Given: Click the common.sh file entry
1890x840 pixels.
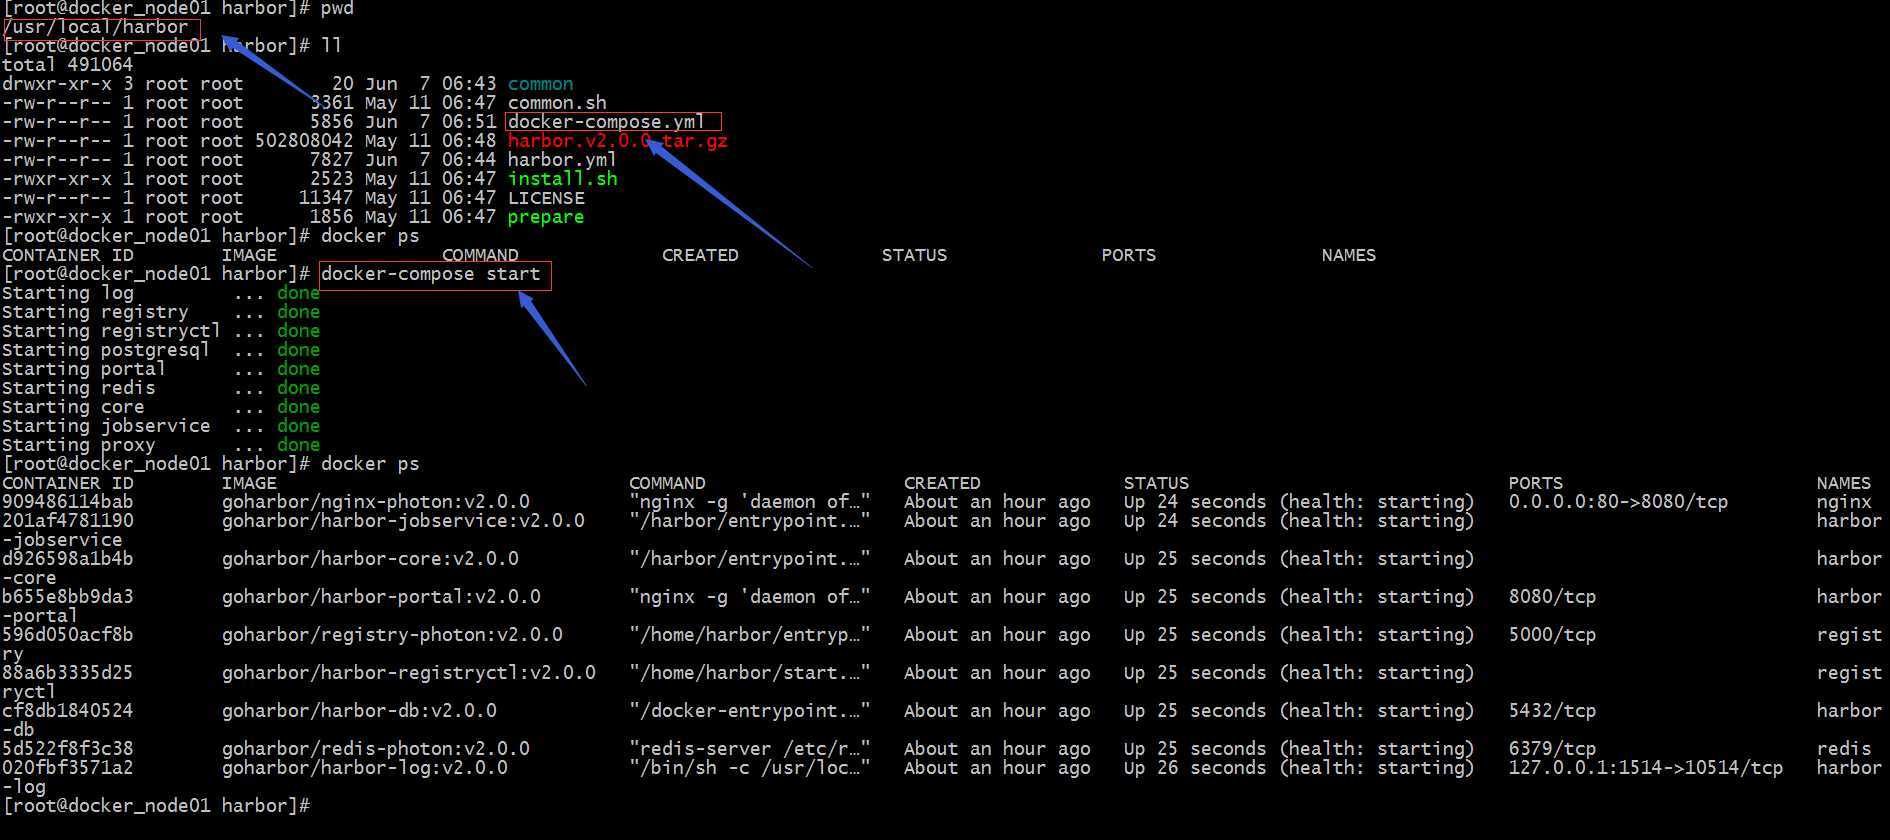Looking at the screenshot, I should coord(557,103).
